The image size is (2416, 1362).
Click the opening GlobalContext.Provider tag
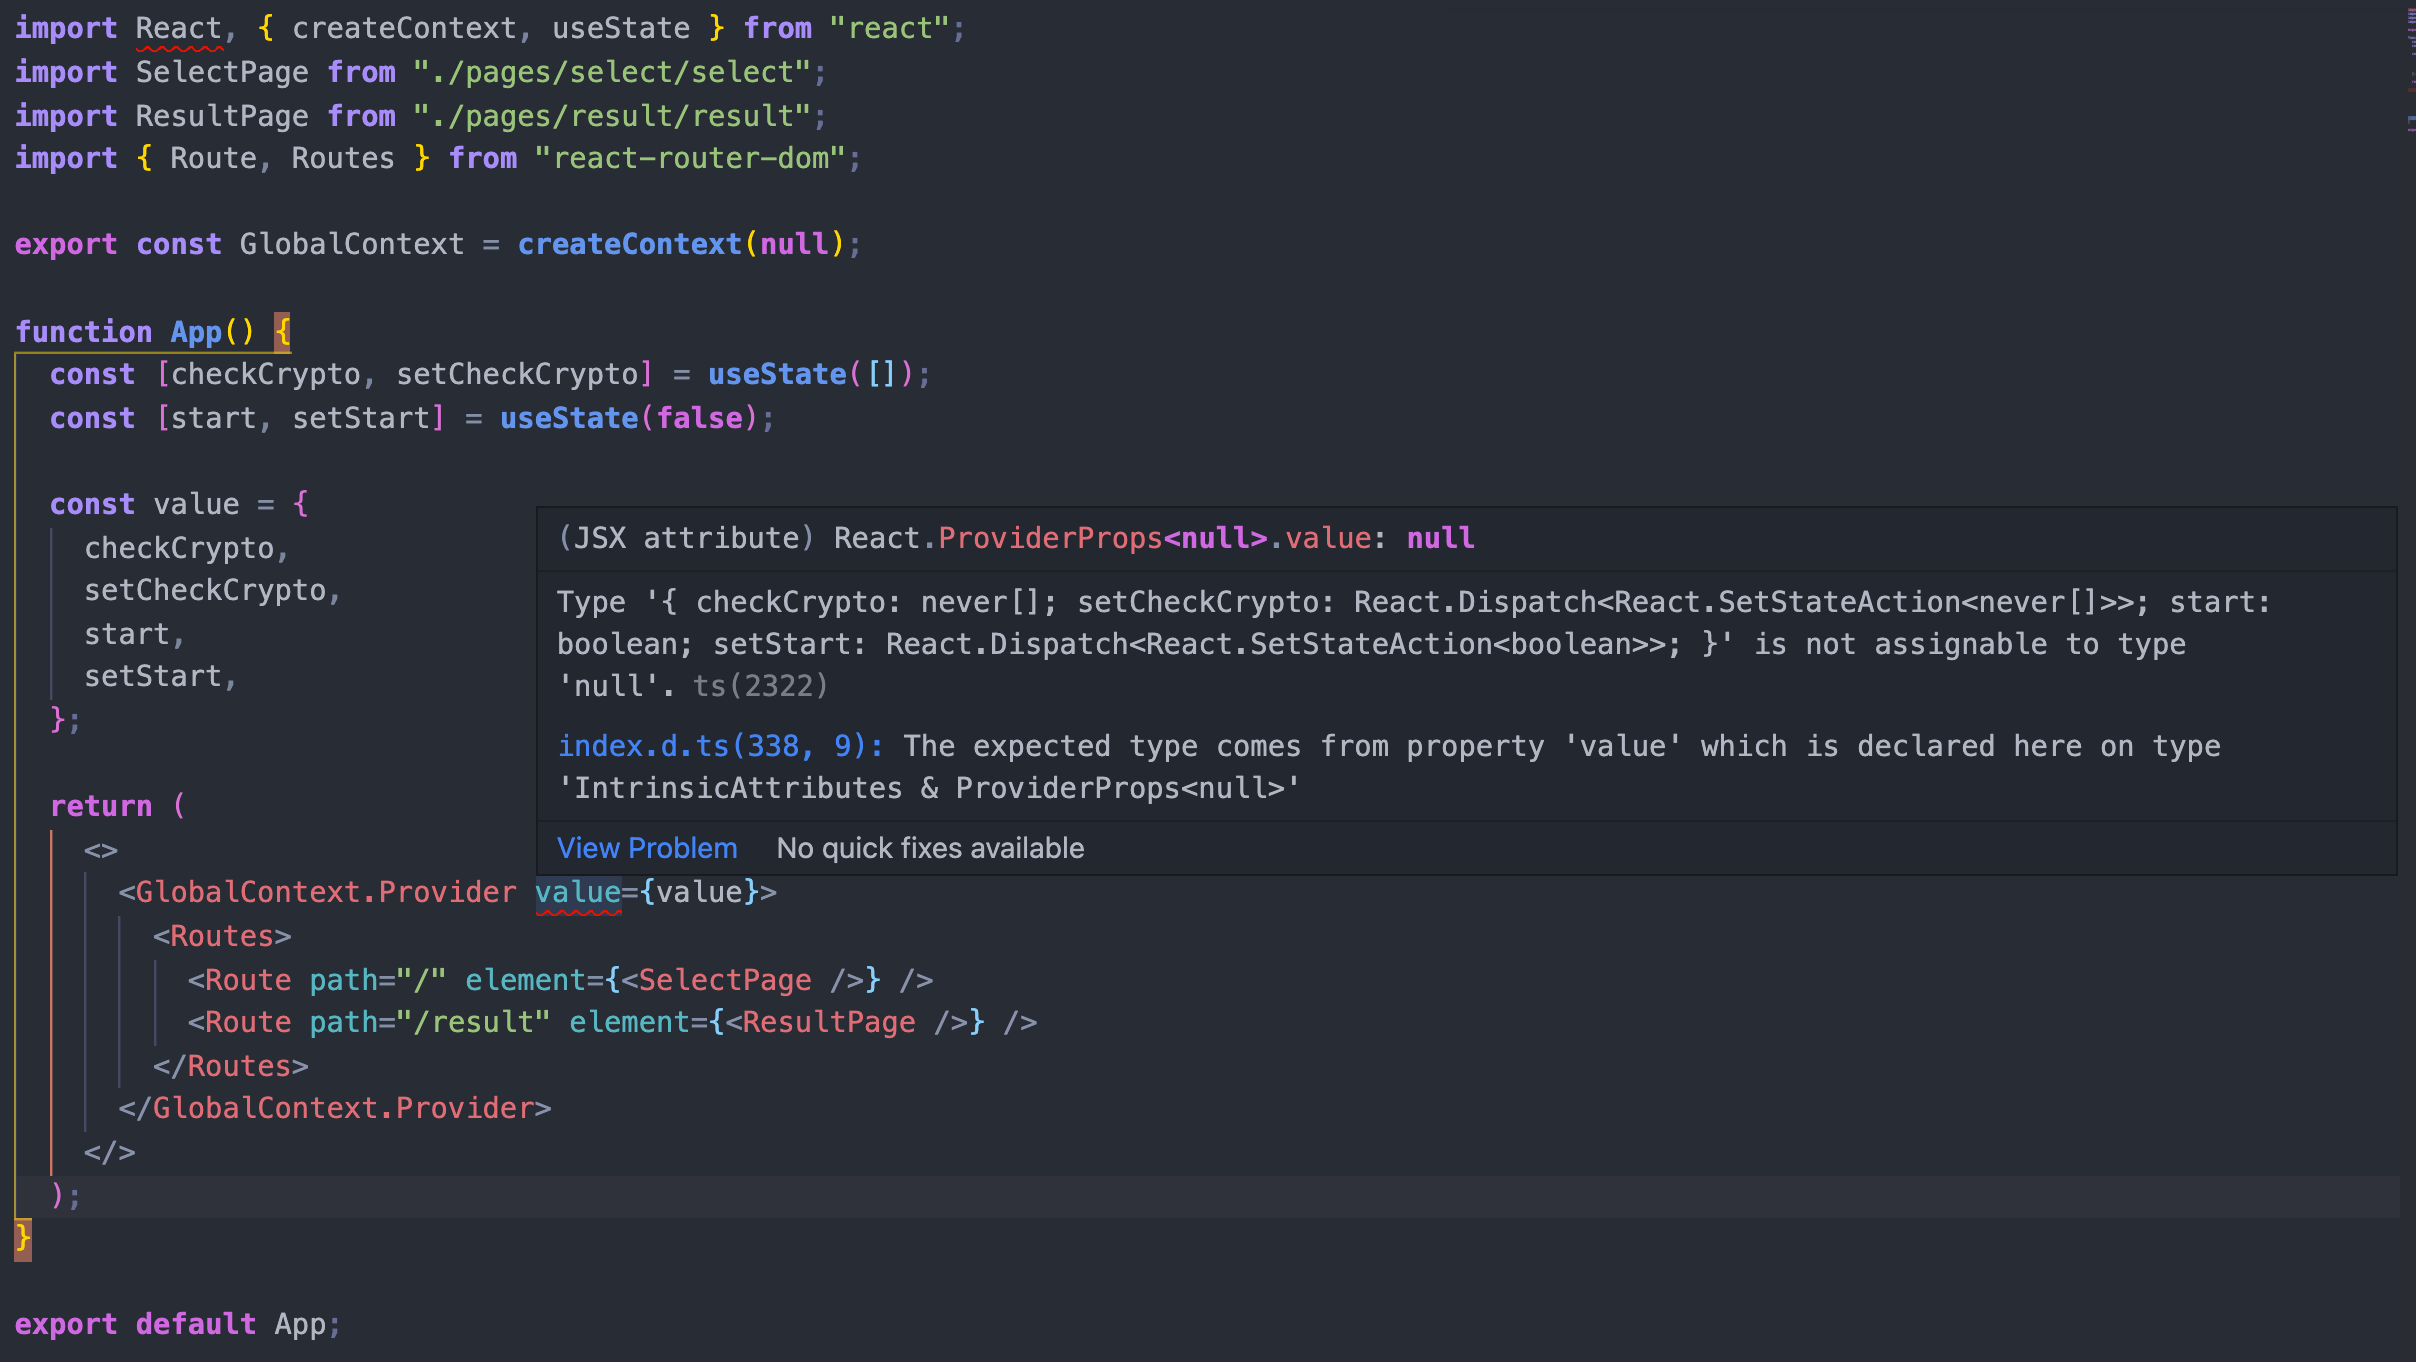click(x=447, y=892)
